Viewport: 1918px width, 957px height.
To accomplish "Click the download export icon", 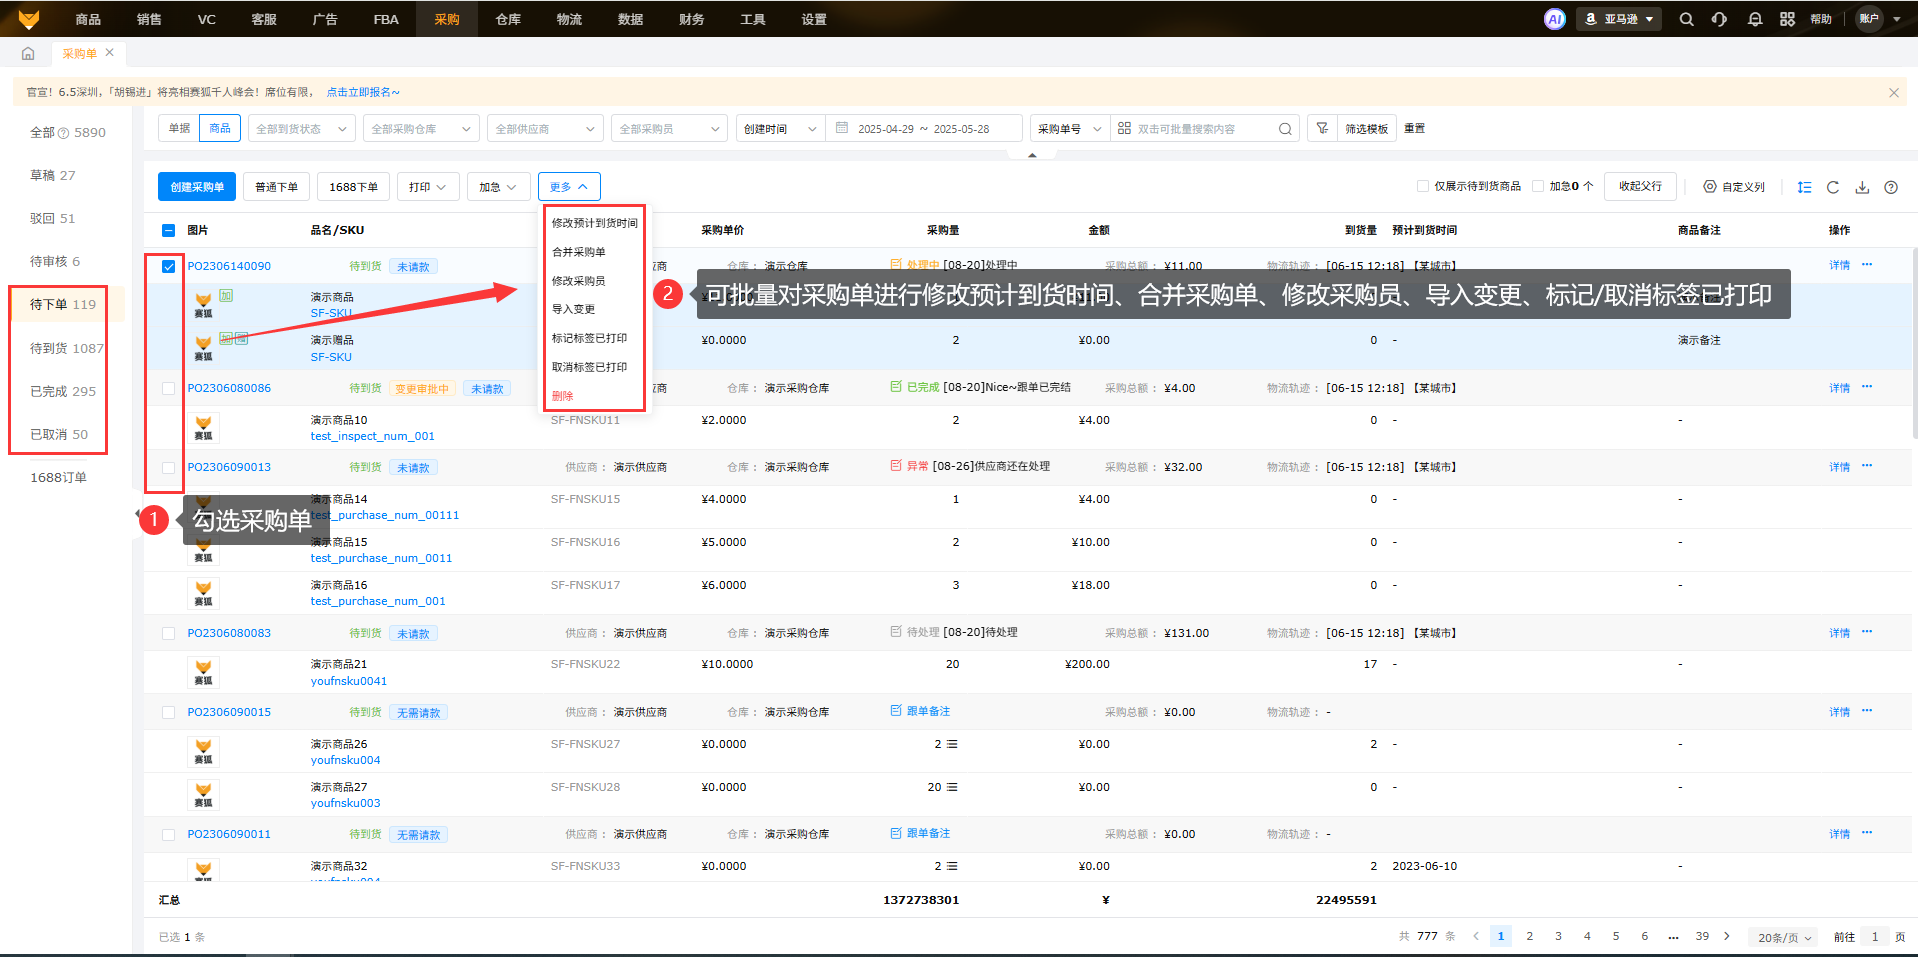I will tap(1862, 187).
